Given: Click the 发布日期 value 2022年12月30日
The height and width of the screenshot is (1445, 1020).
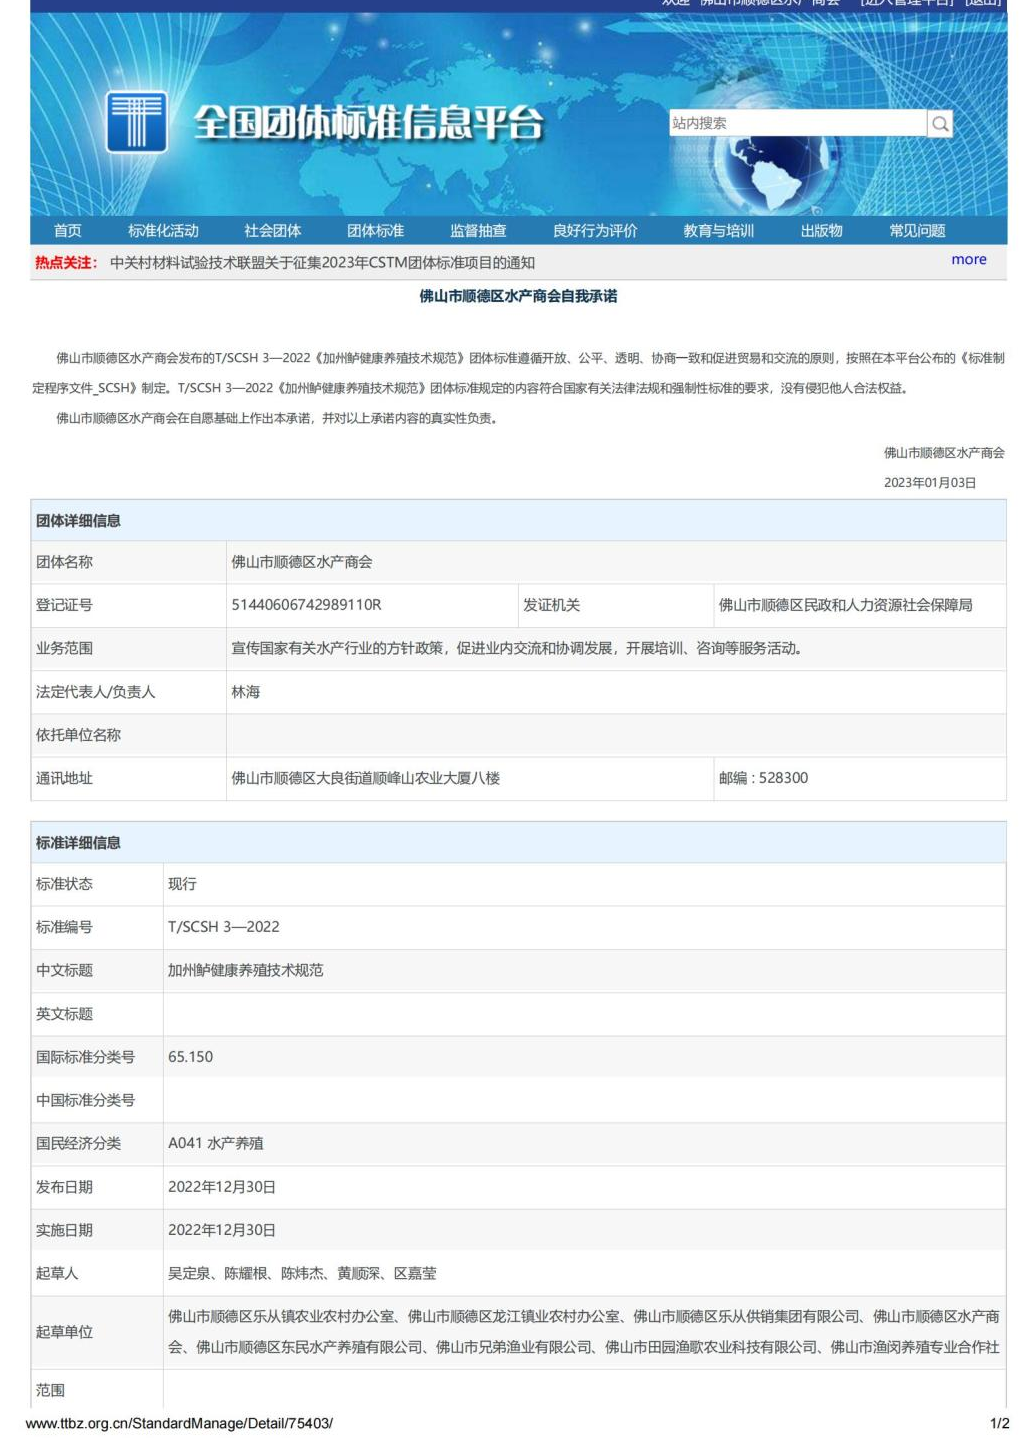Looking at the screenshot, I should [222, 1187].
